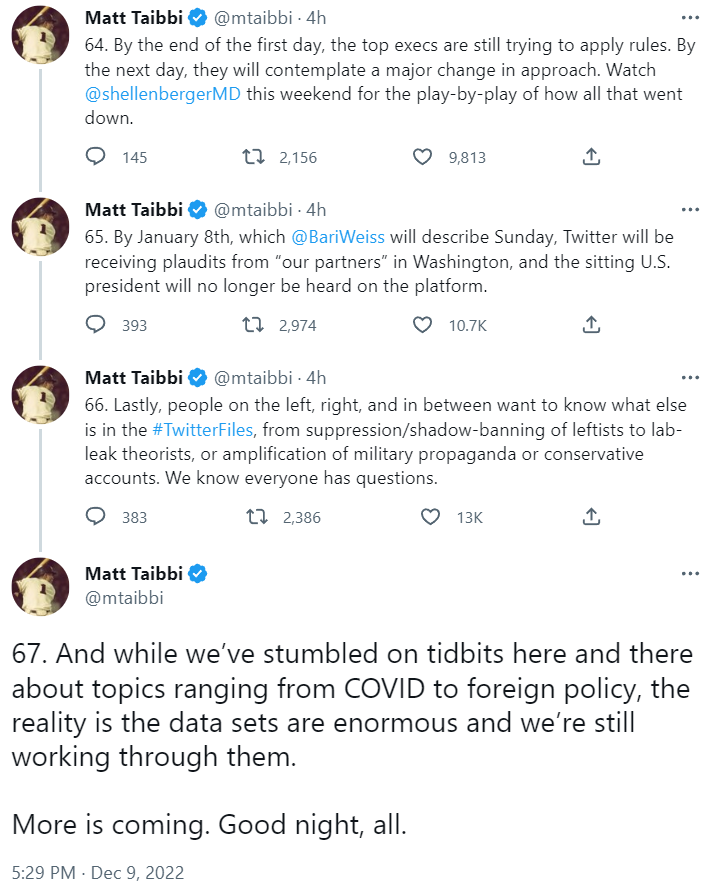Image resolution: width=722 pixels, height=887 pixels.
Task: Reply to tweet 65 with 393 replies
Action: [x=96, y=325]
